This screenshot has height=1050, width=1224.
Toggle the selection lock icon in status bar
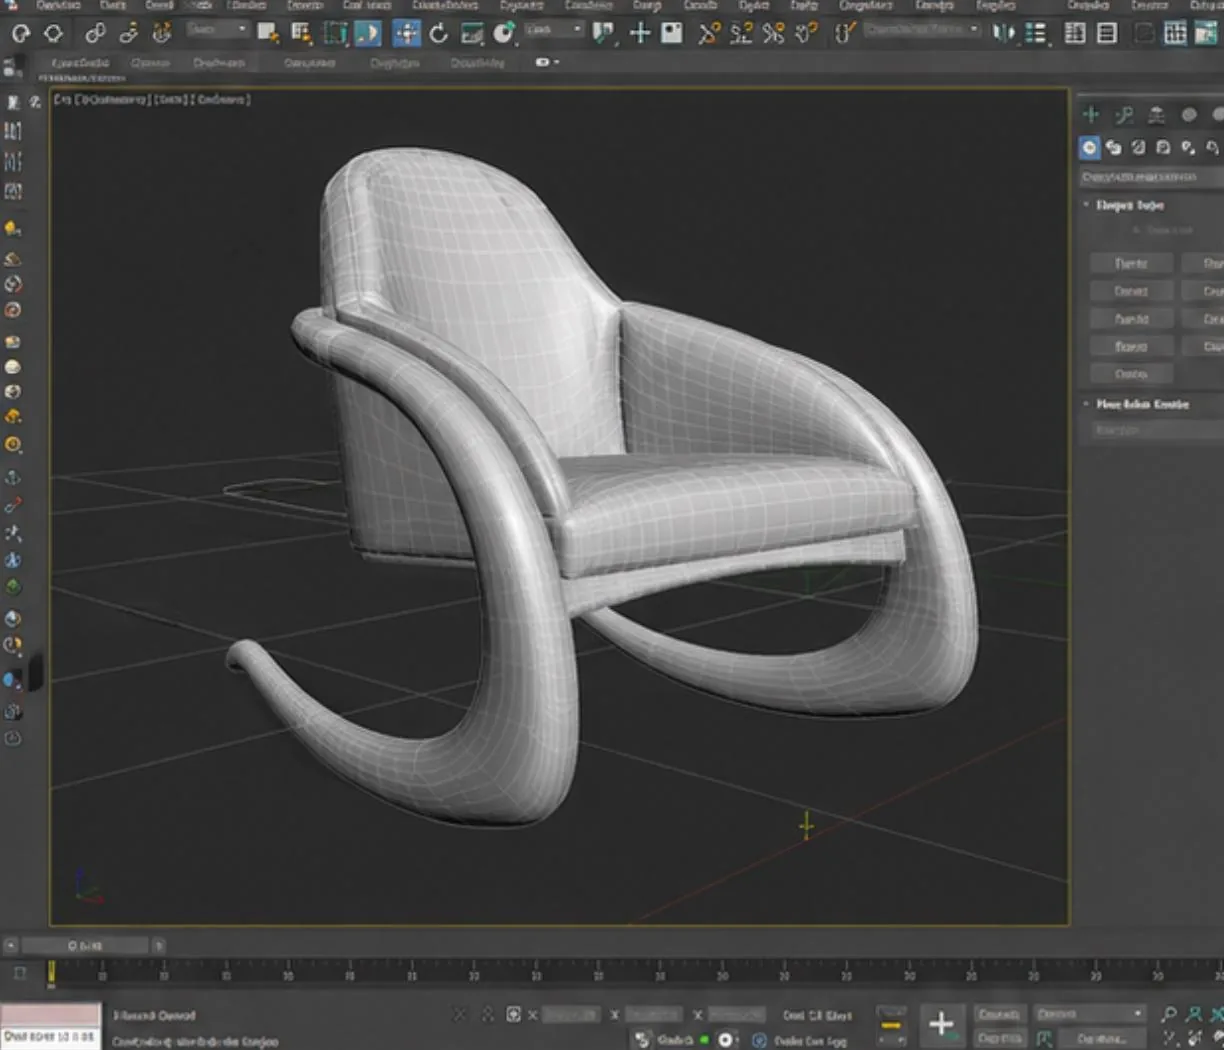[488, 1014]
